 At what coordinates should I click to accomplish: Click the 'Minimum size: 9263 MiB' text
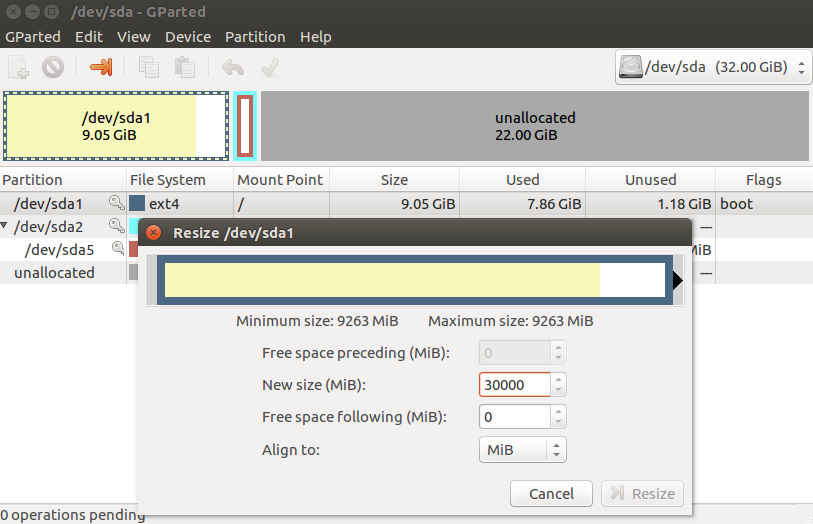pyautogui.click(x=317, y=321)
